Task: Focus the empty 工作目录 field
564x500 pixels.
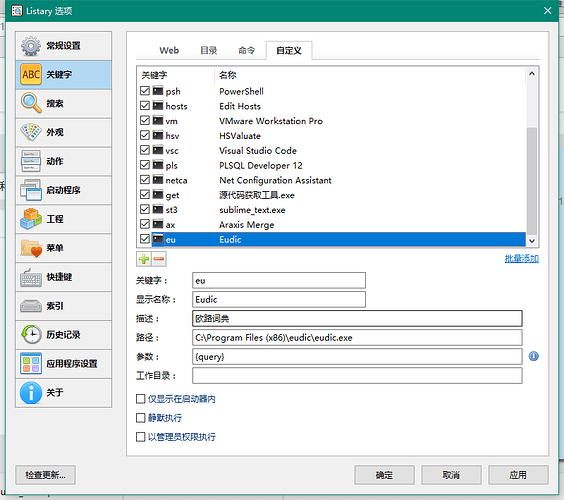Action: [357, 376]
